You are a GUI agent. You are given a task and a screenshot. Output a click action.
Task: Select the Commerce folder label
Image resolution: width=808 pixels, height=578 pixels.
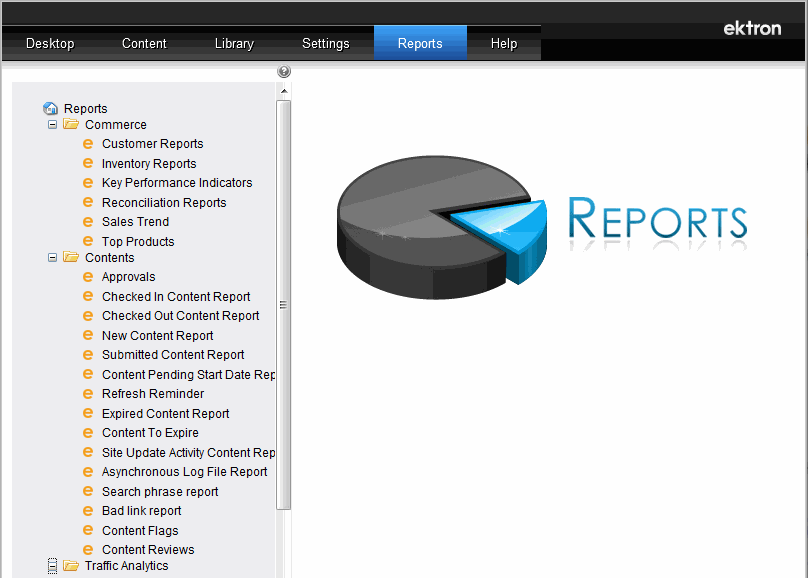(x=115, y=125)
